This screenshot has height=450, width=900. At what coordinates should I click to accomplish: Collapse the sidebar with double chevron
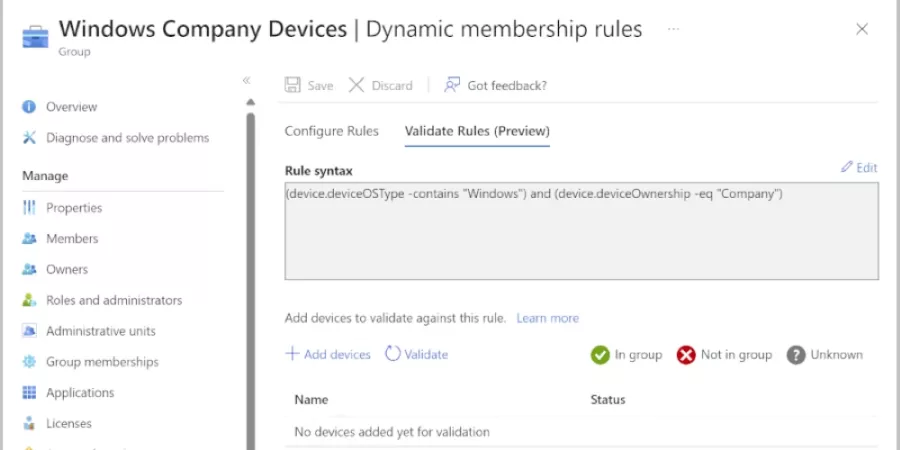point(246,80)
